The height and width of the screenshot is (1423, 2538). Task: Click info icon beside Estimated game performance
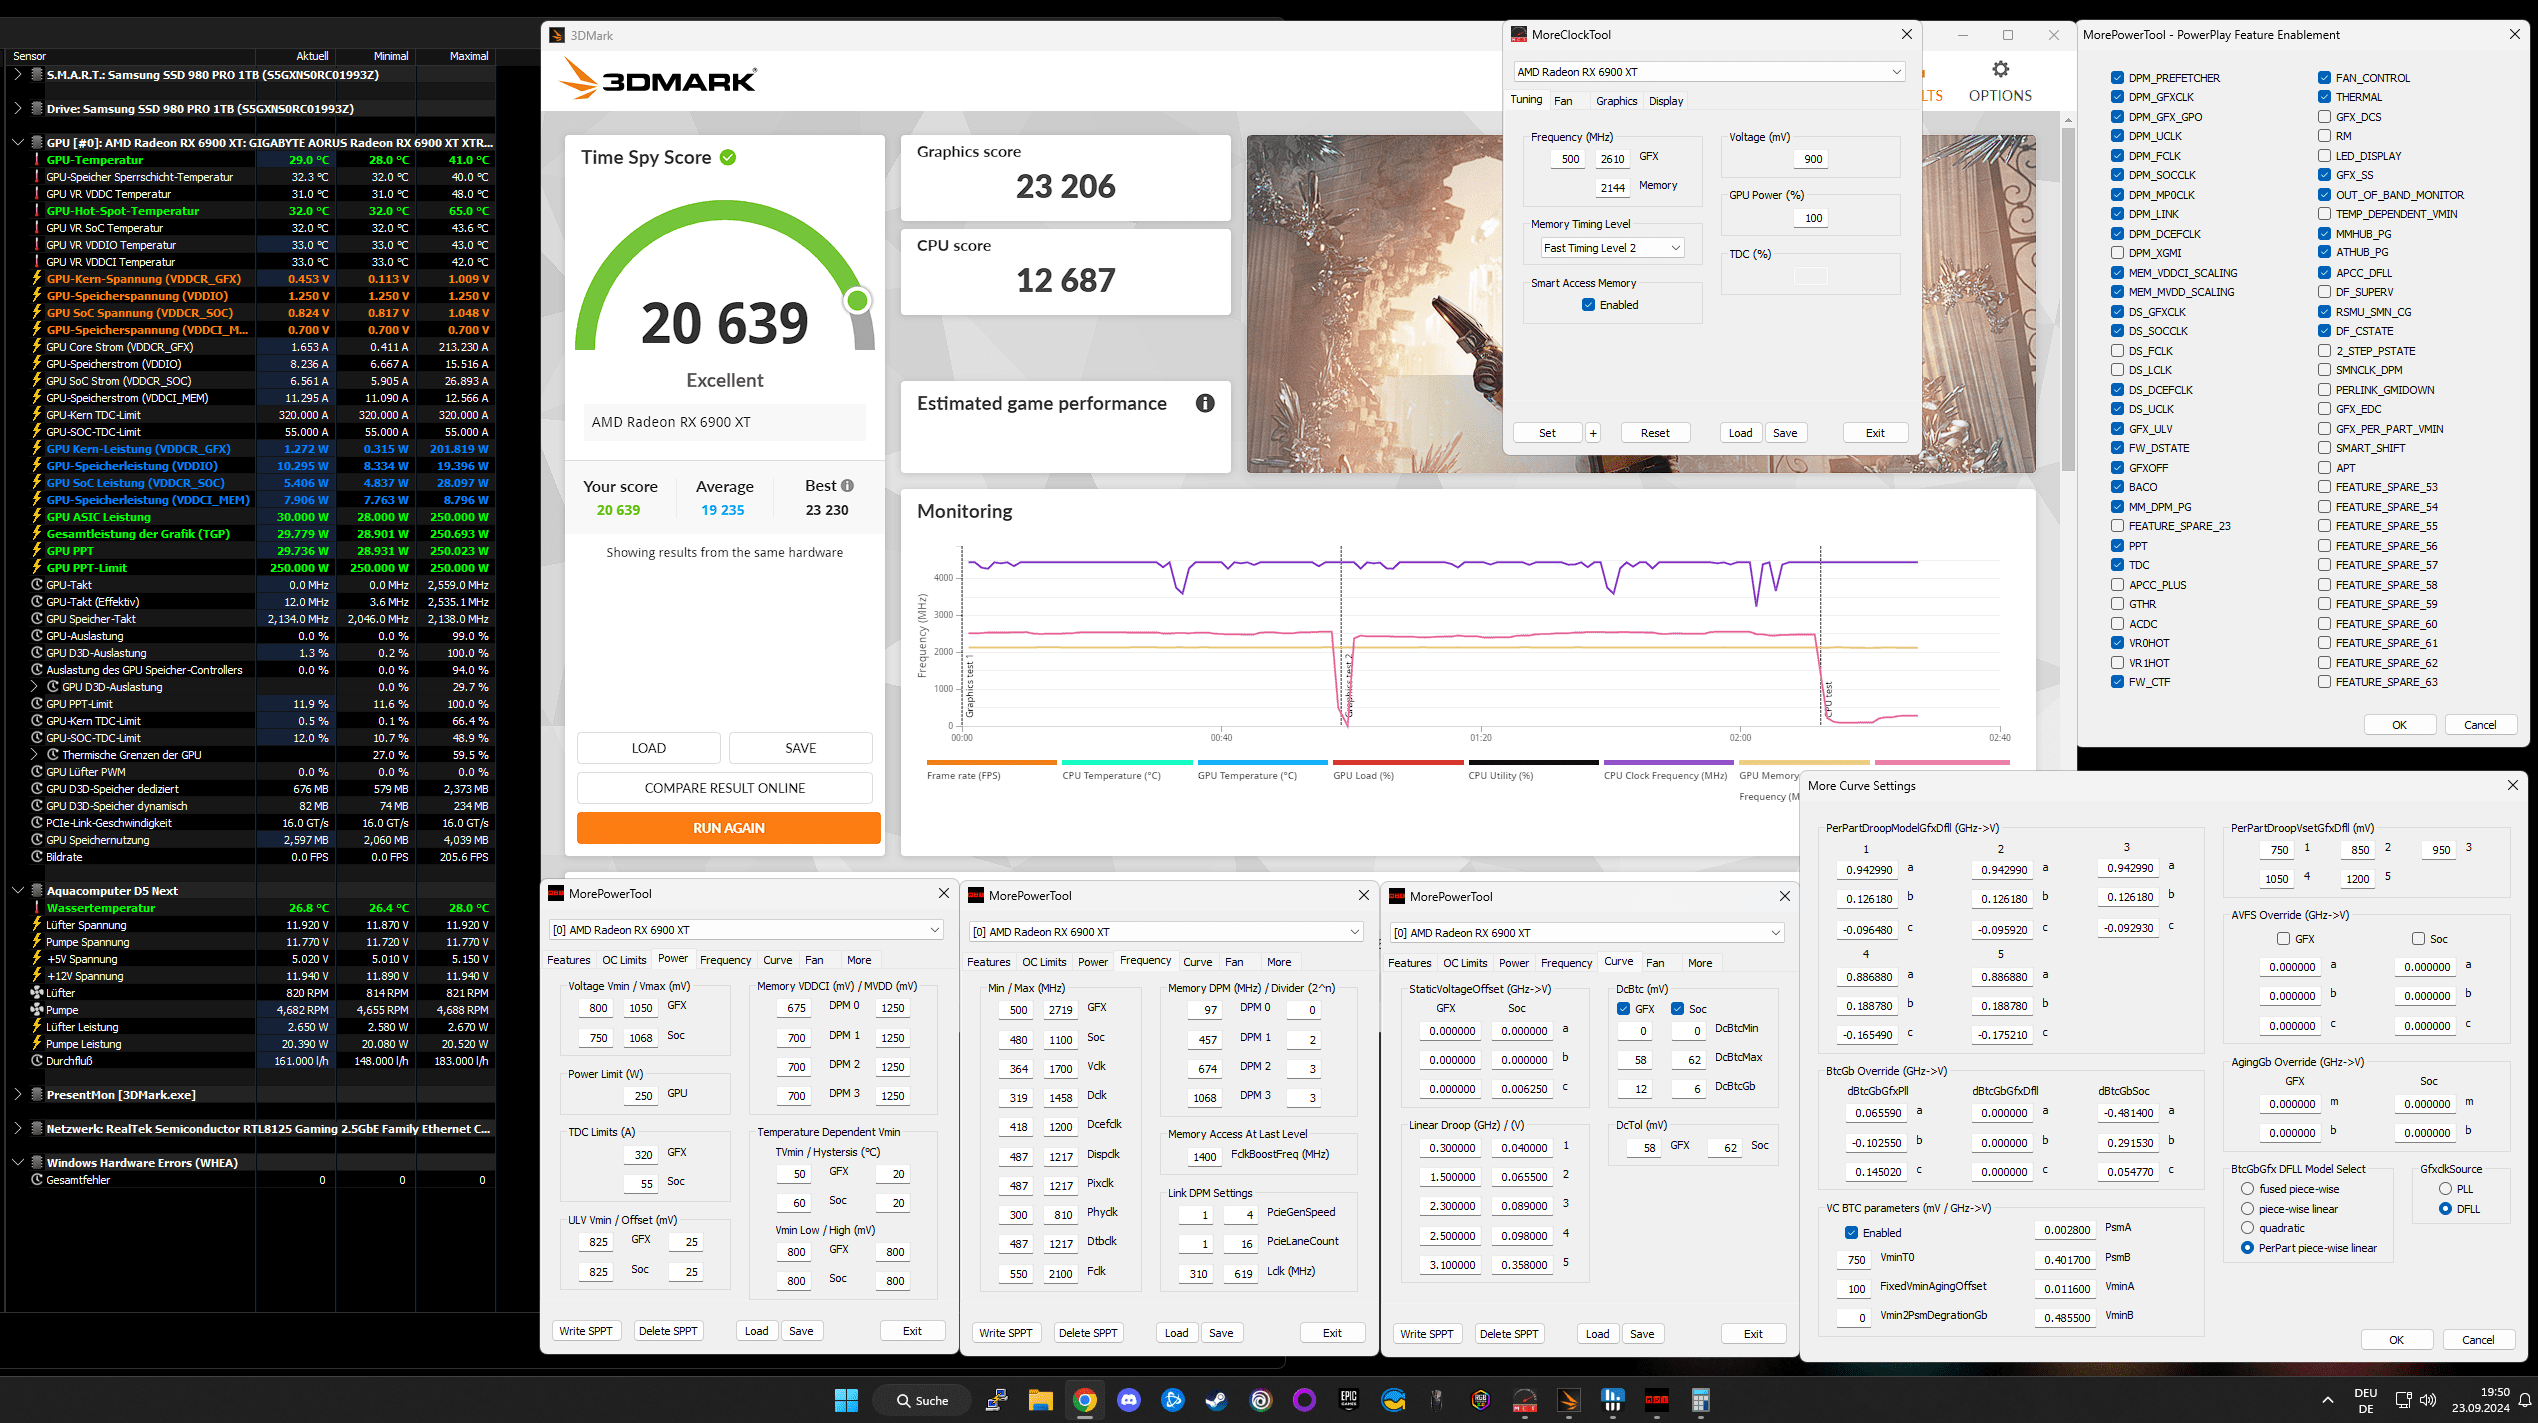(1205, 403)
